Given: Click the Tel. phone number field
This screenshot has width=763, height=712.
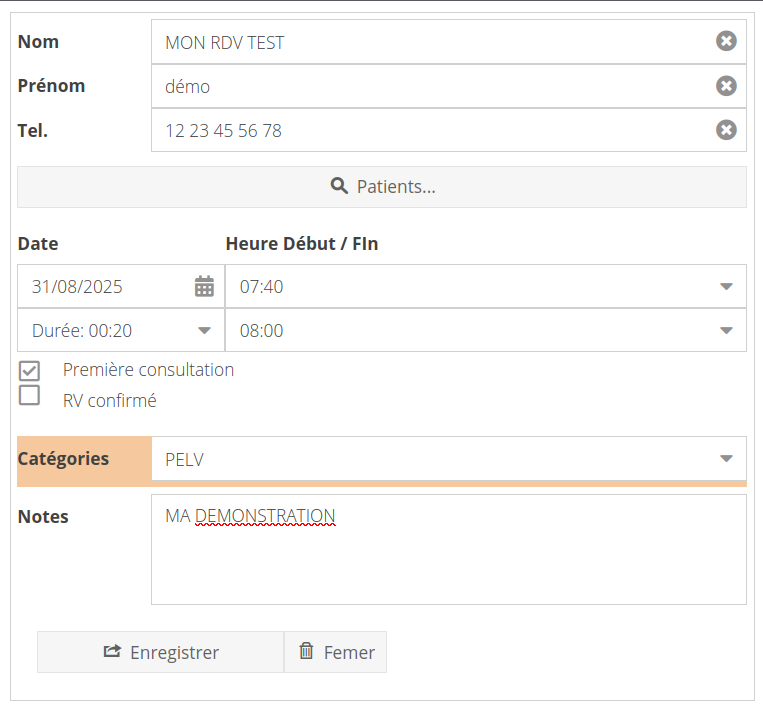Looking at the screenshot, I should point(430,130).
